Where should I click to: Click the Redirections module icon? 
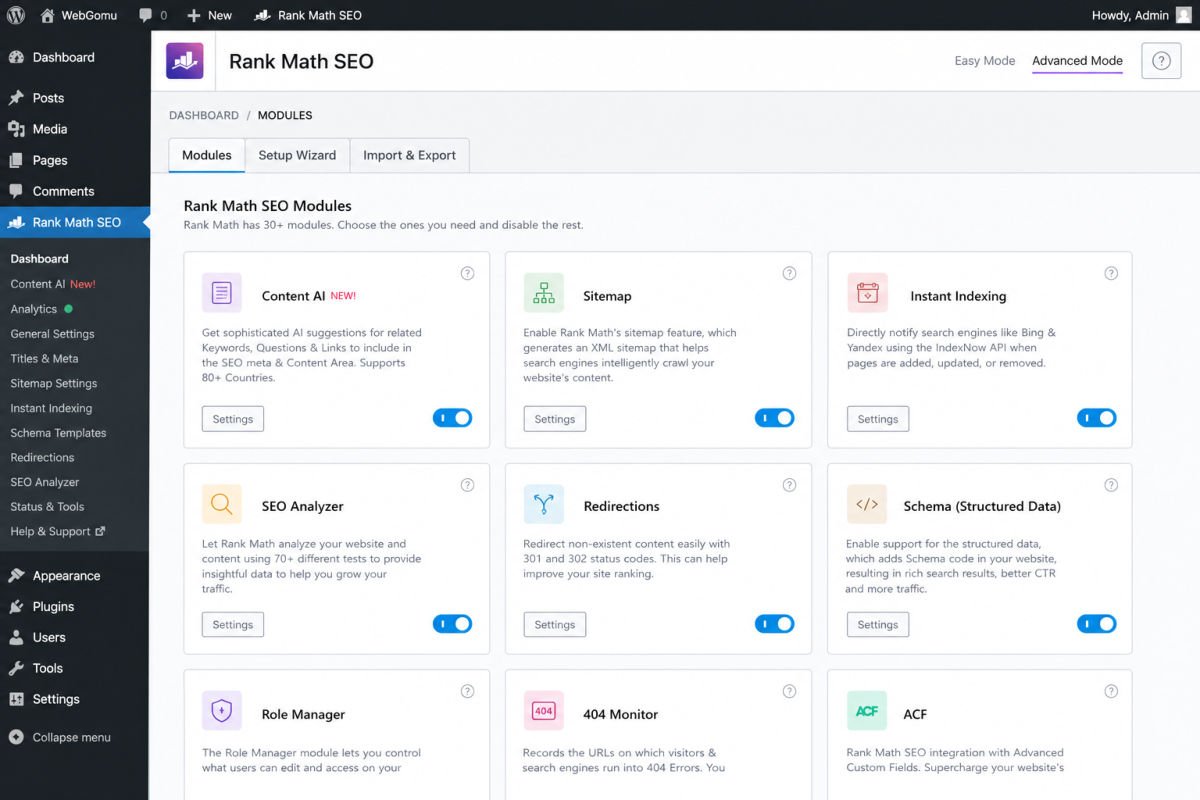[x=544, y=504]
